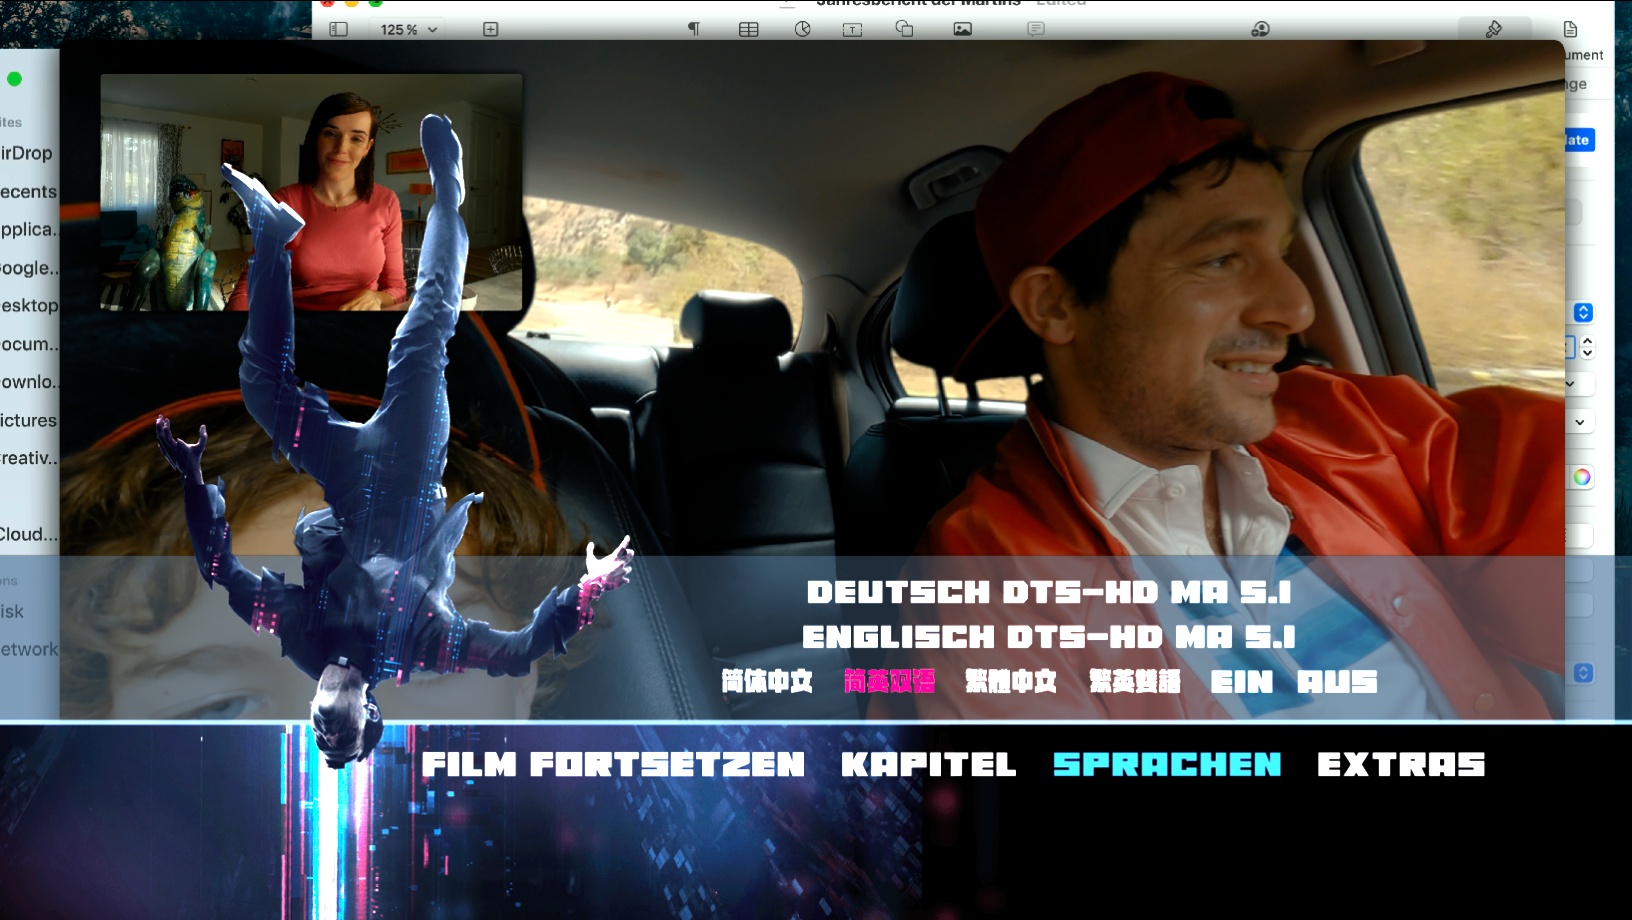1632x920 pixels.
Task: Click the chart icon in Pages toolbar
Action: tap(802, 29)
